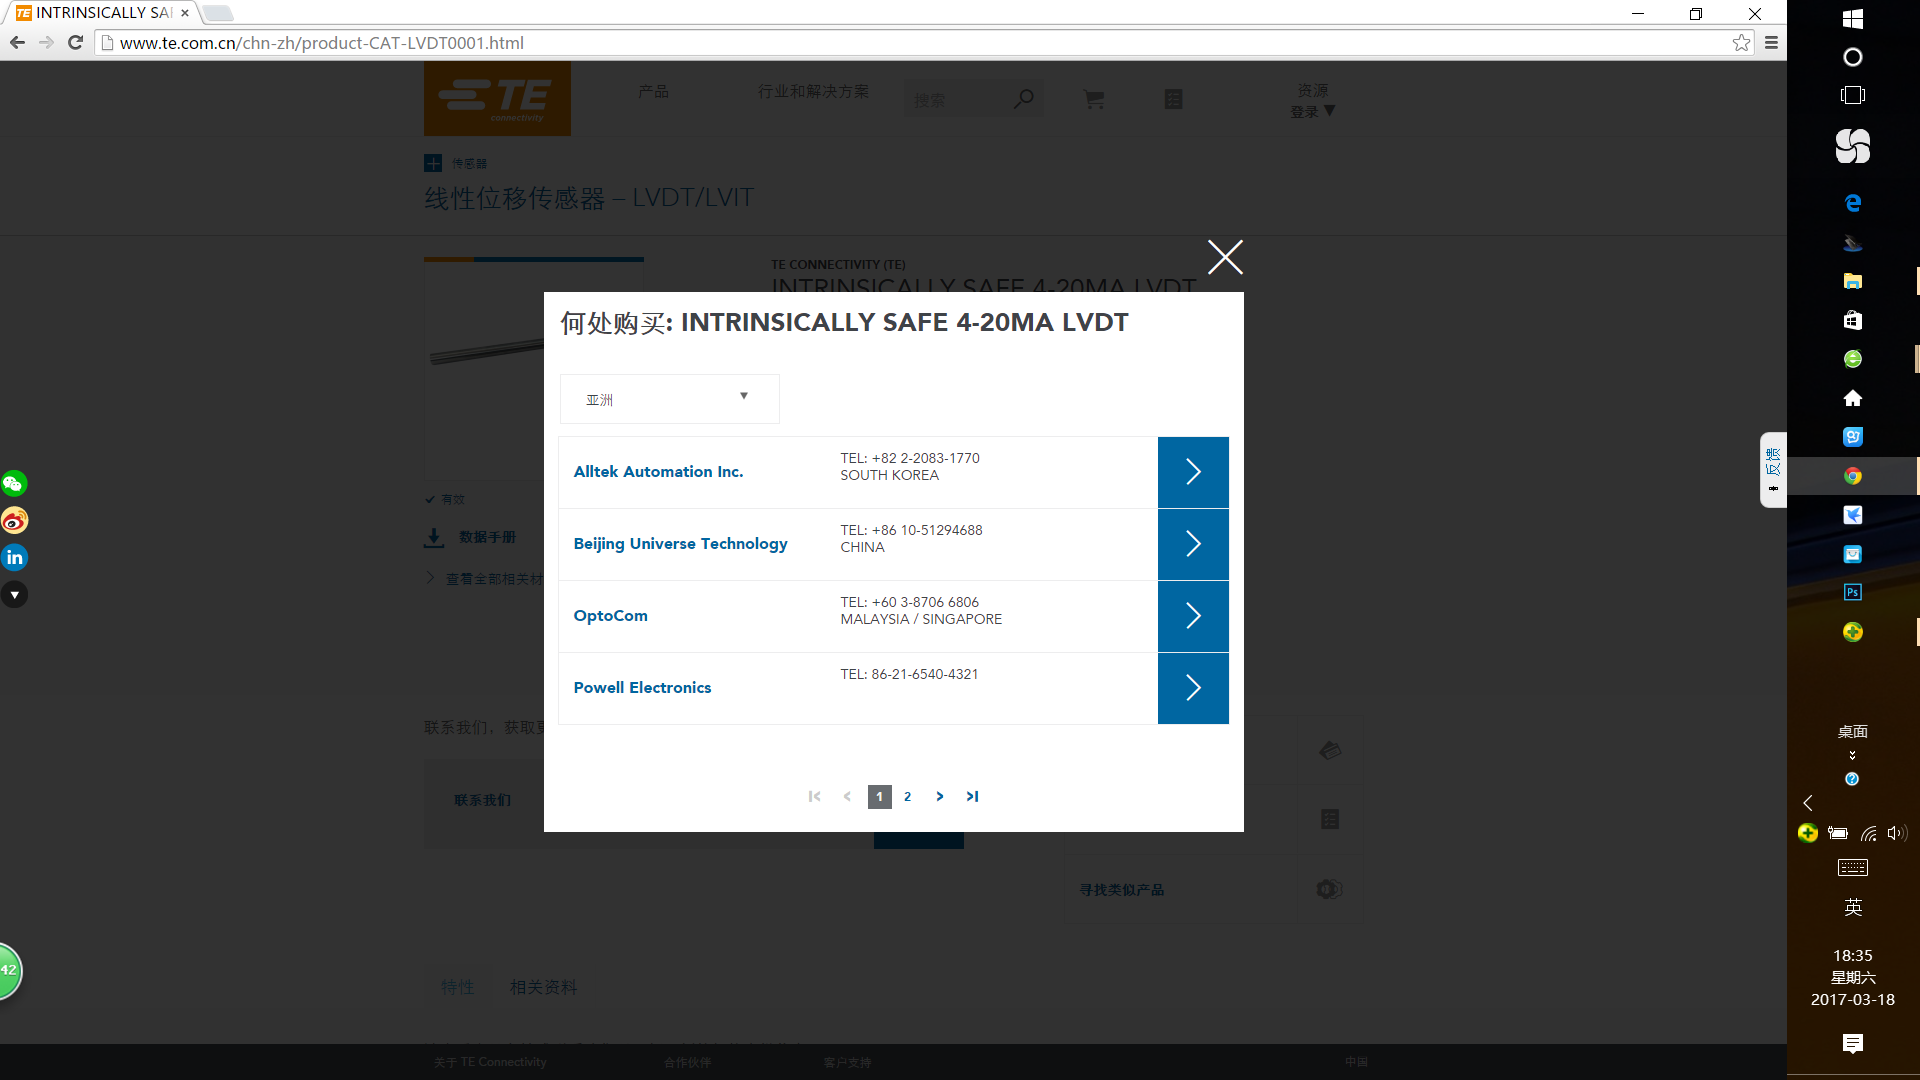Open Powell Electronics arrow button
Viewport: 1920px width, 1080px height.
1193,688
